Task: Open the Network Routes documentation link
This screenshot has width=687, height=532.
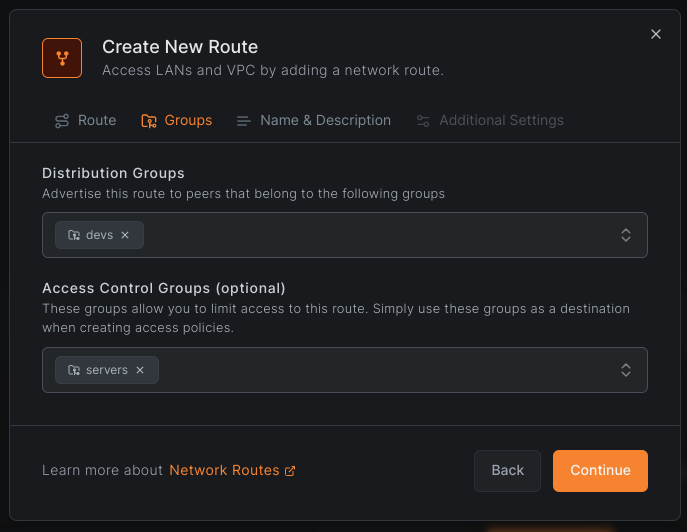Action: 224,470
